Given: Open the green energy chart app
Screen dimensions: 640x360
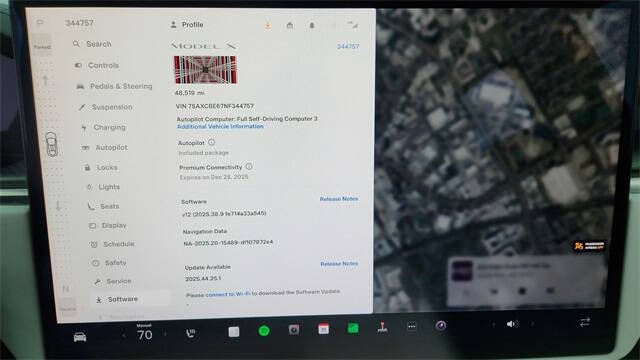Looking at the screenshot, I should tap(353, 328).
